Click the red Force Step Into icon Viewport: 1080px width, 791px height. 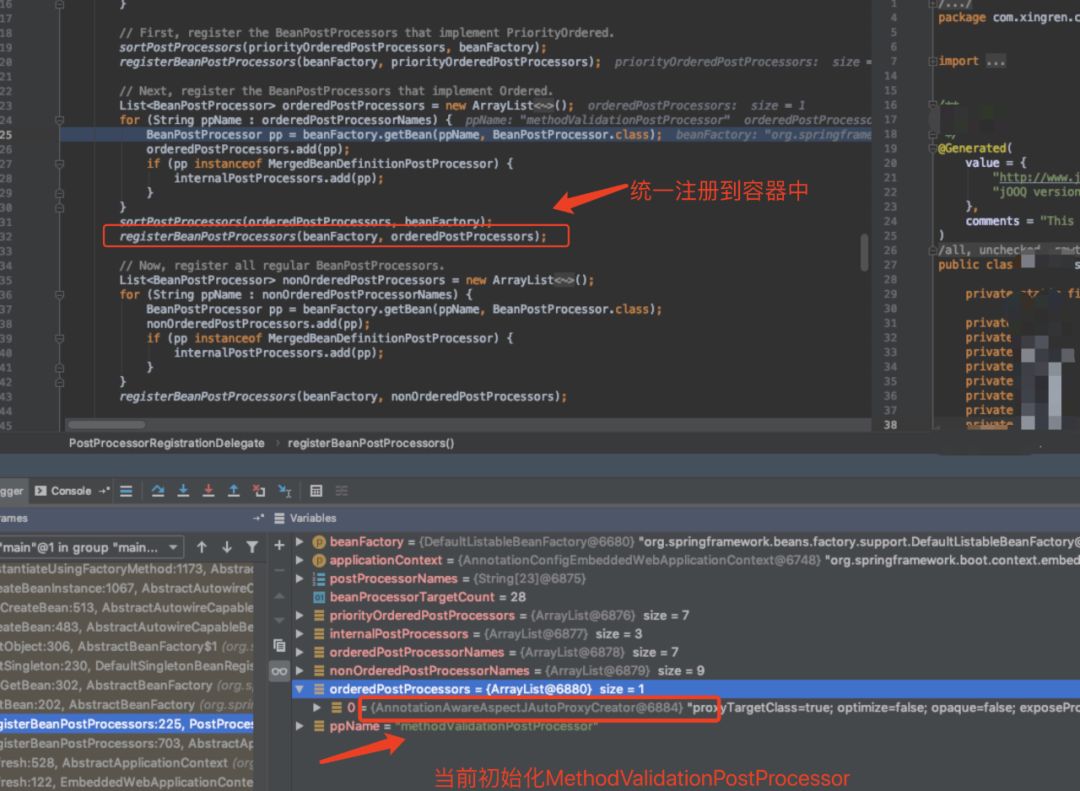pos(208,491)
